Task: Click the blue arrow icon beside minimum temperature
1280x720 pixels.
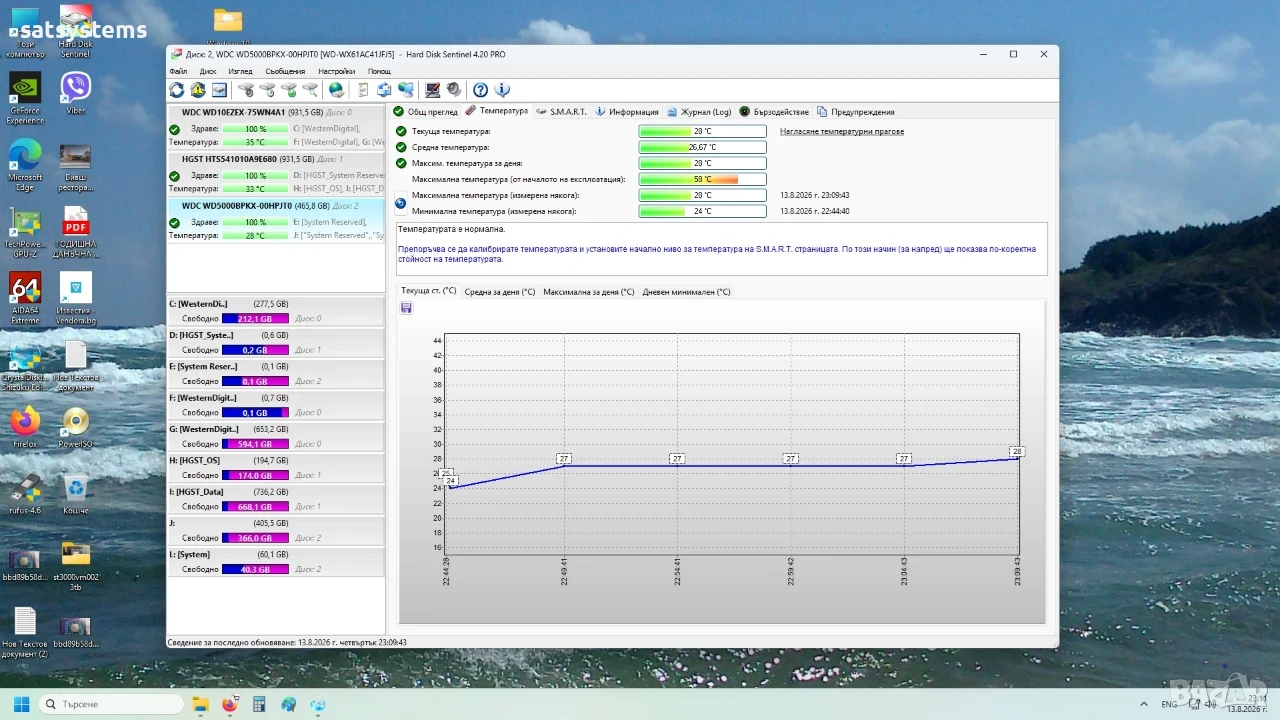Action: (401, 203)
